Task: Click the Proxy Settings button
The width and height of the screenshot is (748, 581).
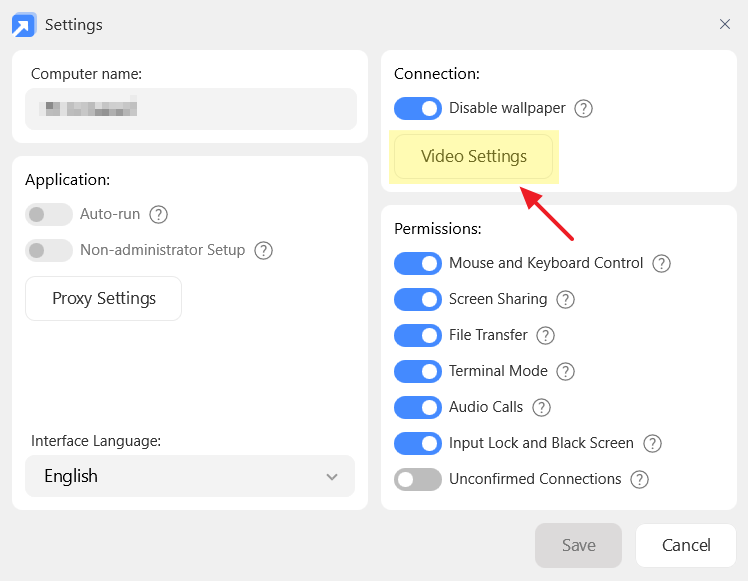Action: 104,298
